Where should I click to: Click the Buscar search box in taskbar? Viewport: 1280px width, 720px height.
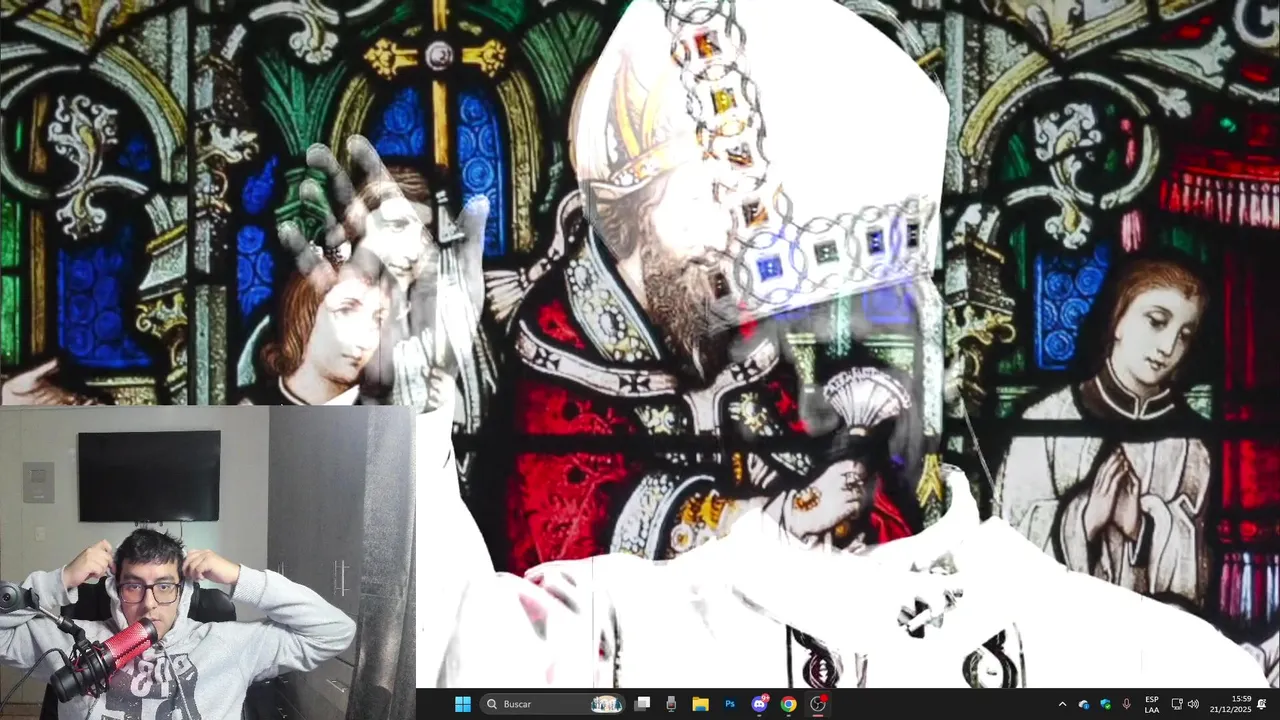(x=553, y=704)
